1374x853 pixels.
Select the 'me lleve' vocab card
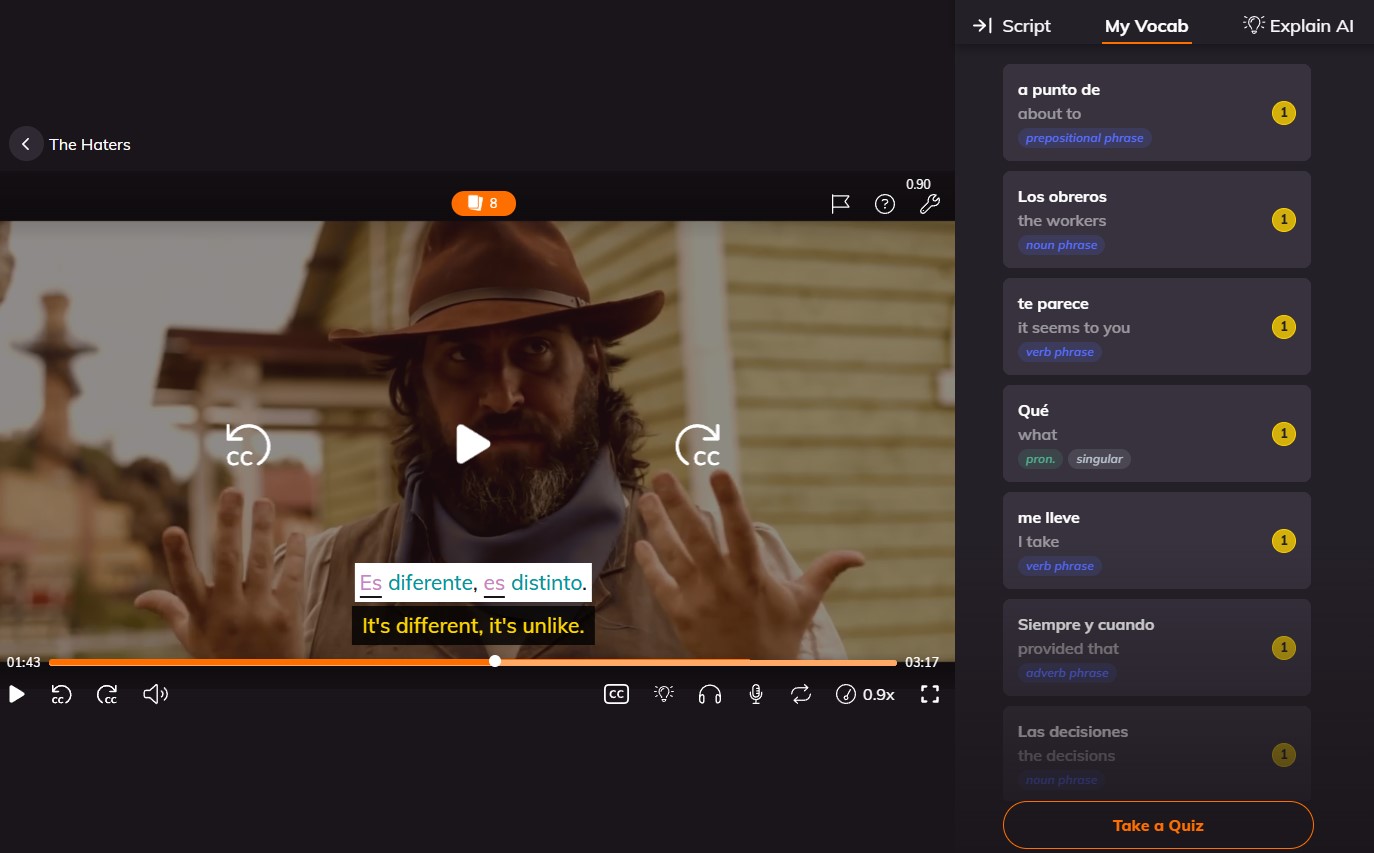coord(1156,541)
